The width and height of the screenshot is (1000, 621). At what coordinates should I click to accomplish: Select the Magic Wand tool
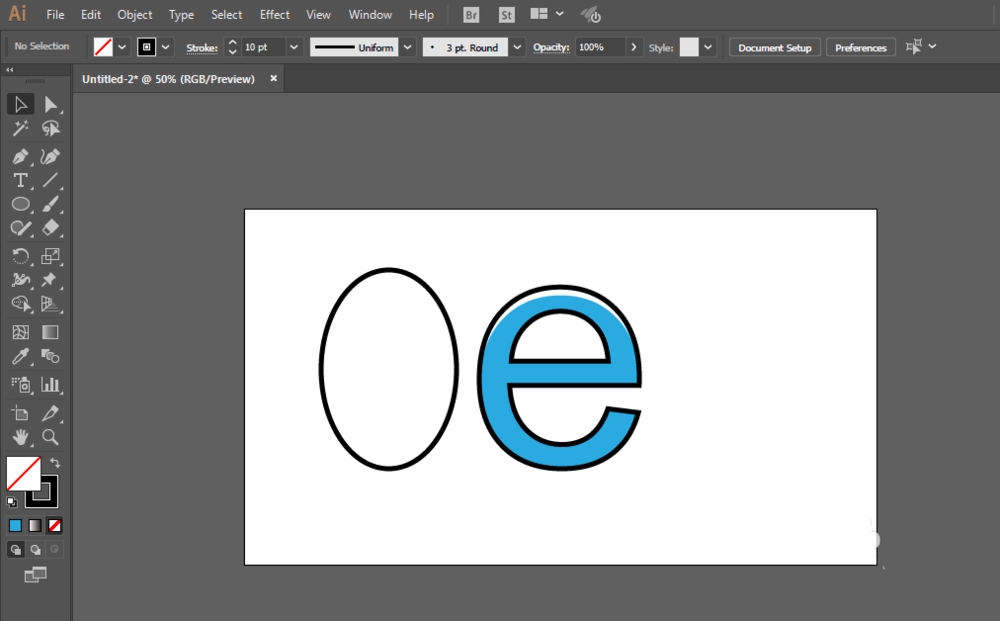20,129
